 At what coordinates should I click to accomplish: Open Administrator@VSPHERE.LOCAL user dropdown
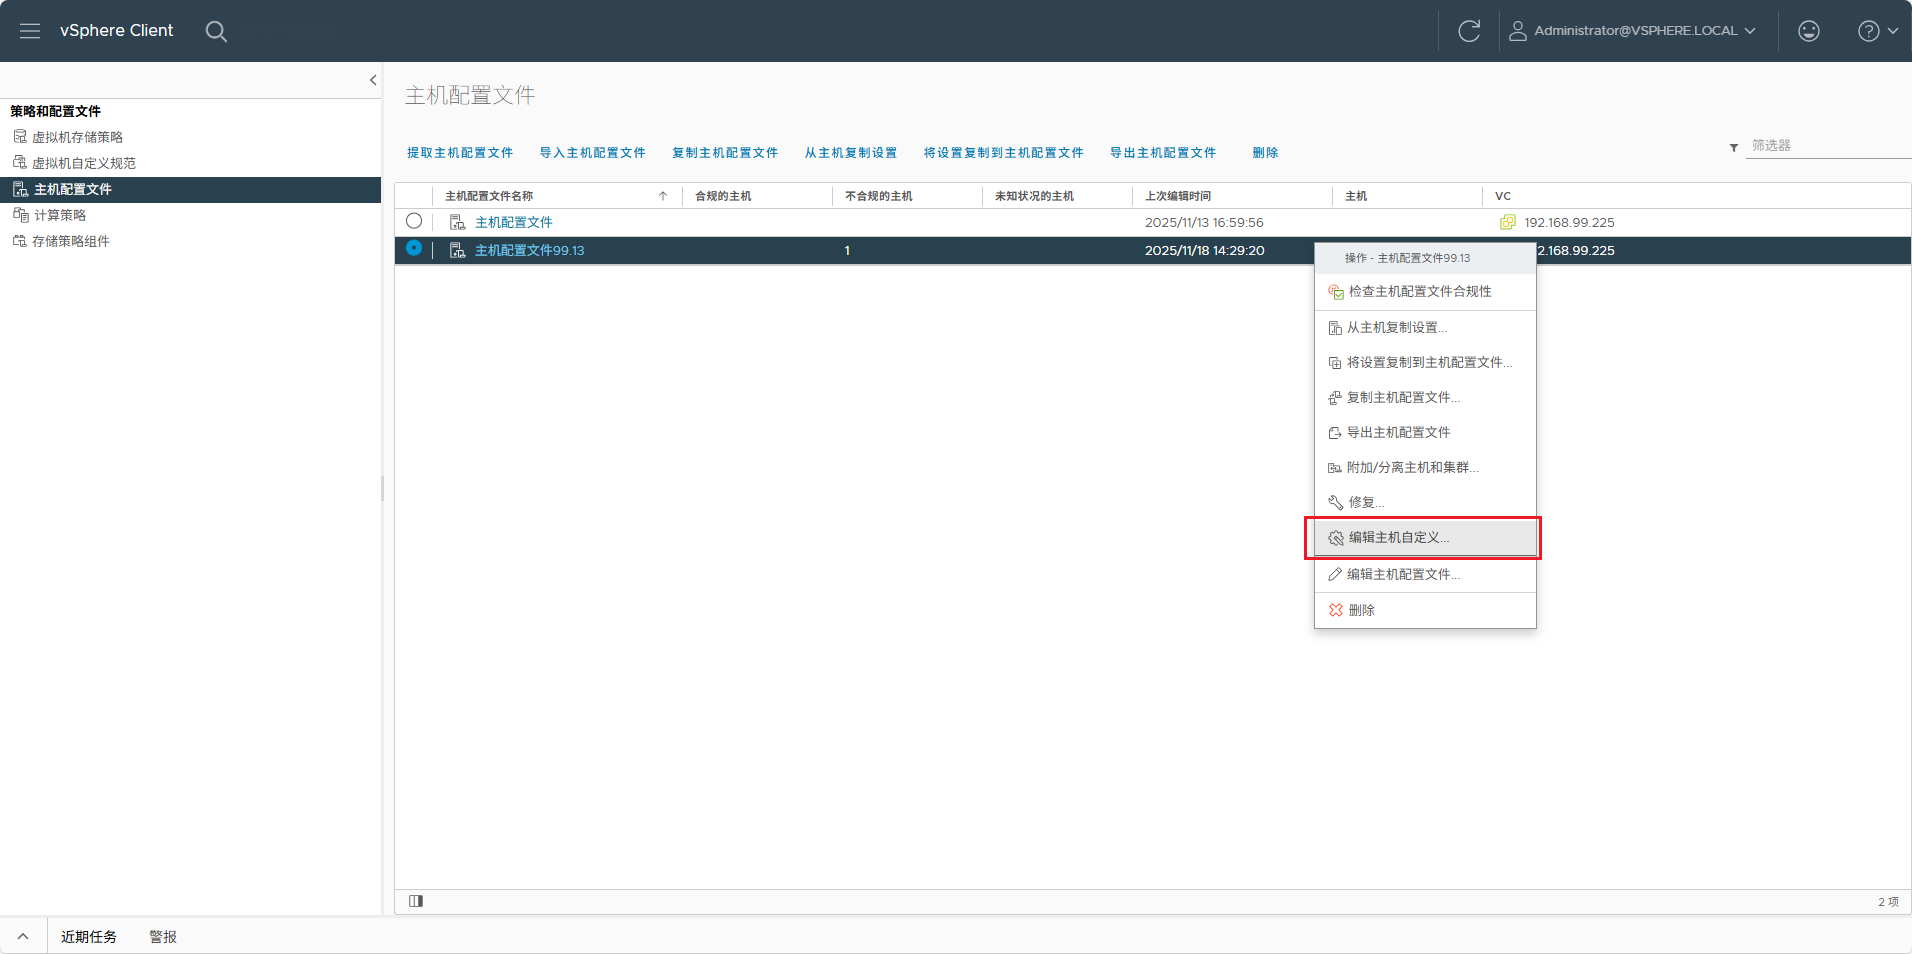click(x=1633, y=31)
